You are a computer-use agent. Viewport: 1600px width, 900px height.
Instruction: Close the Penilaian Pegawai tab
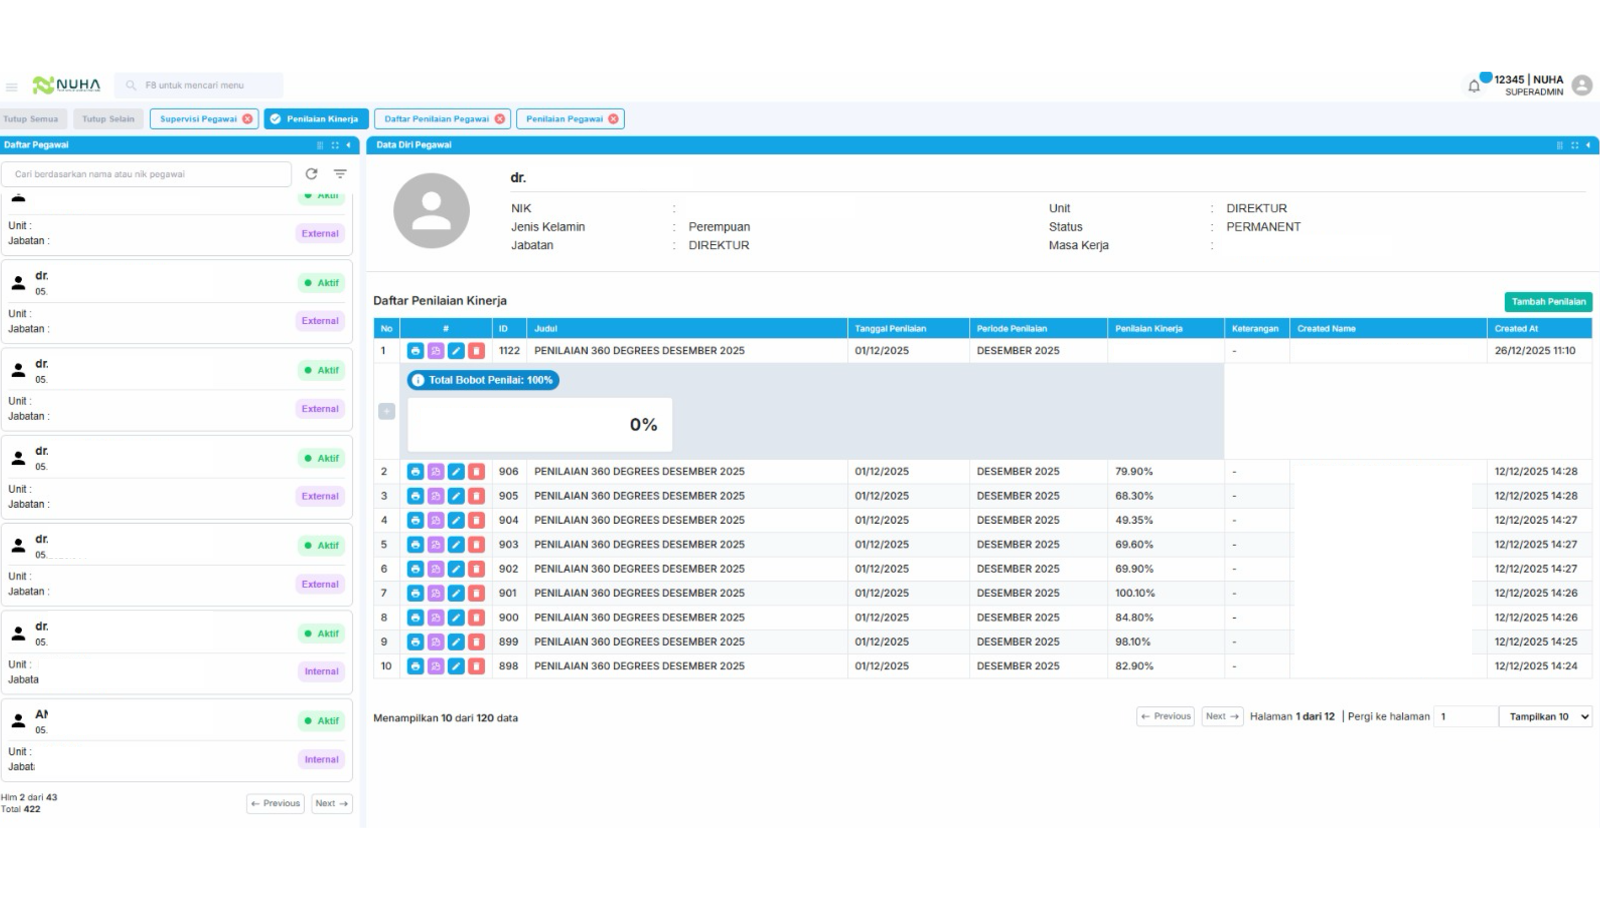pyautogui.click(x=613, y=119)
